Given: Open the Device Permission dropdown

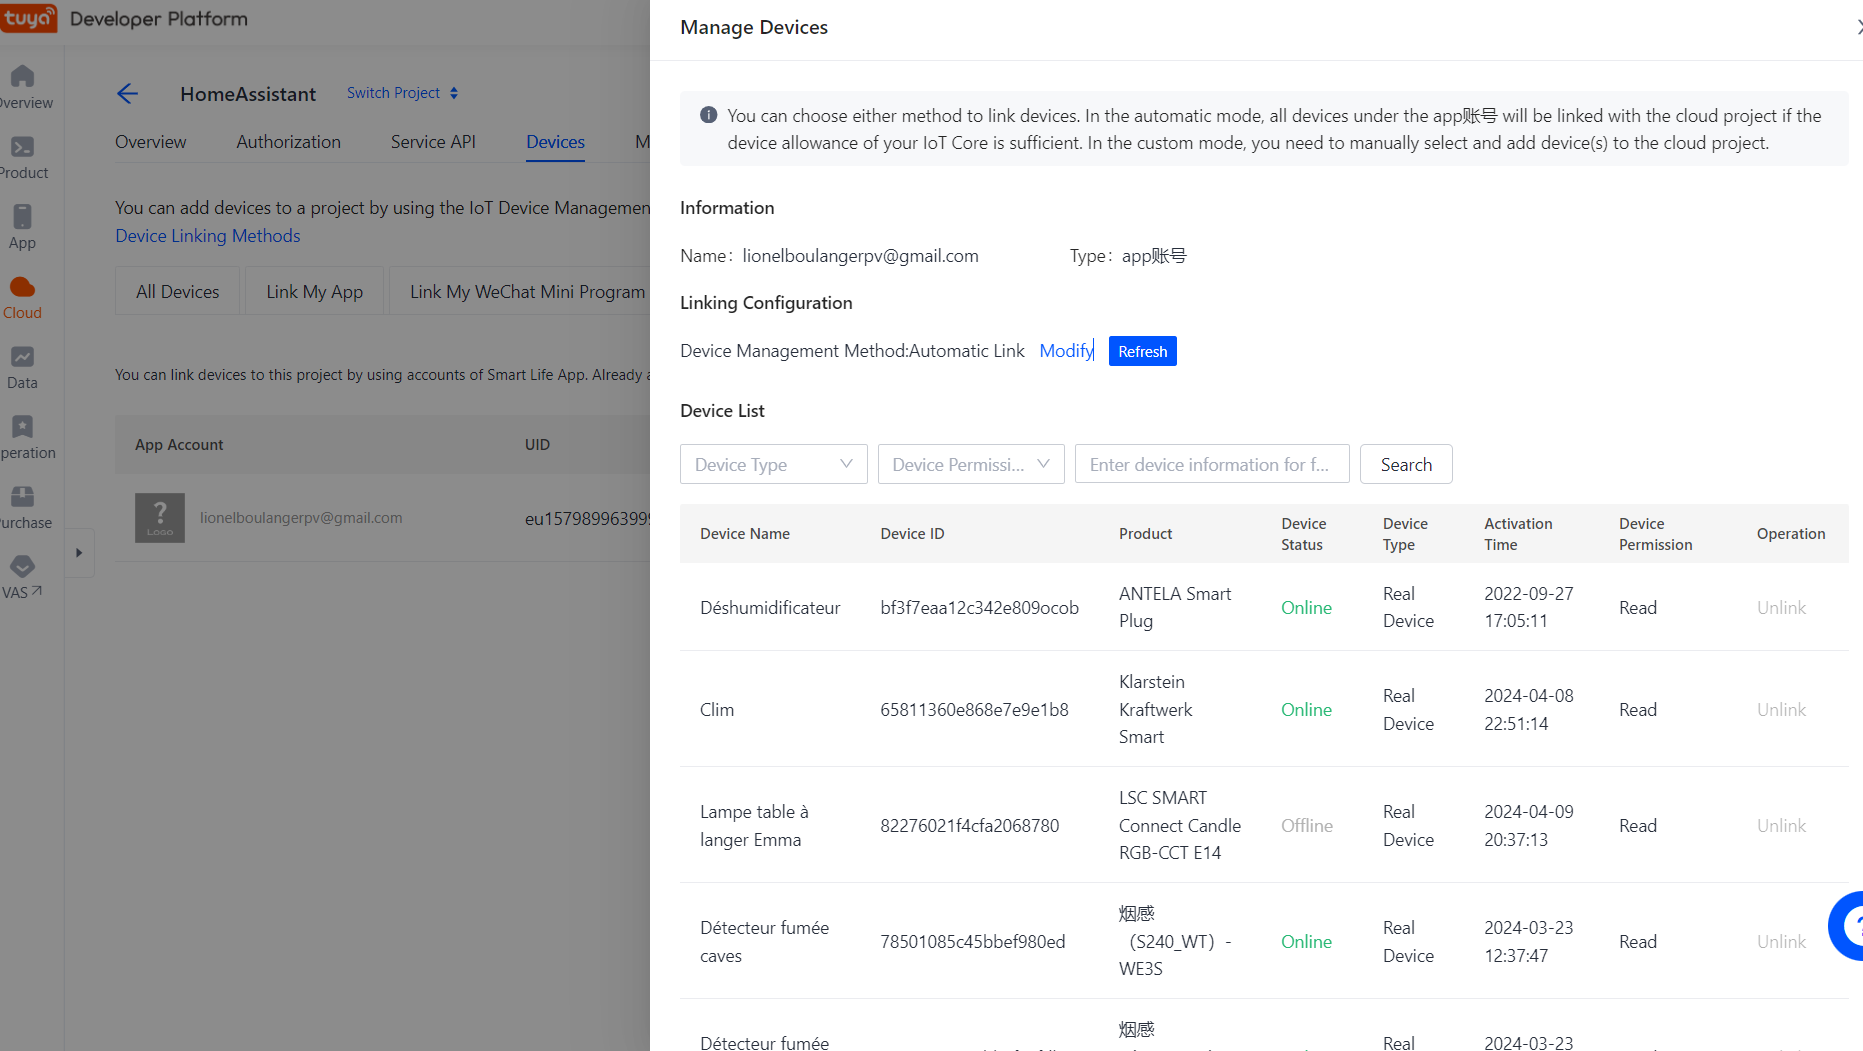Looking at the screenshot, I should (970, 465).
